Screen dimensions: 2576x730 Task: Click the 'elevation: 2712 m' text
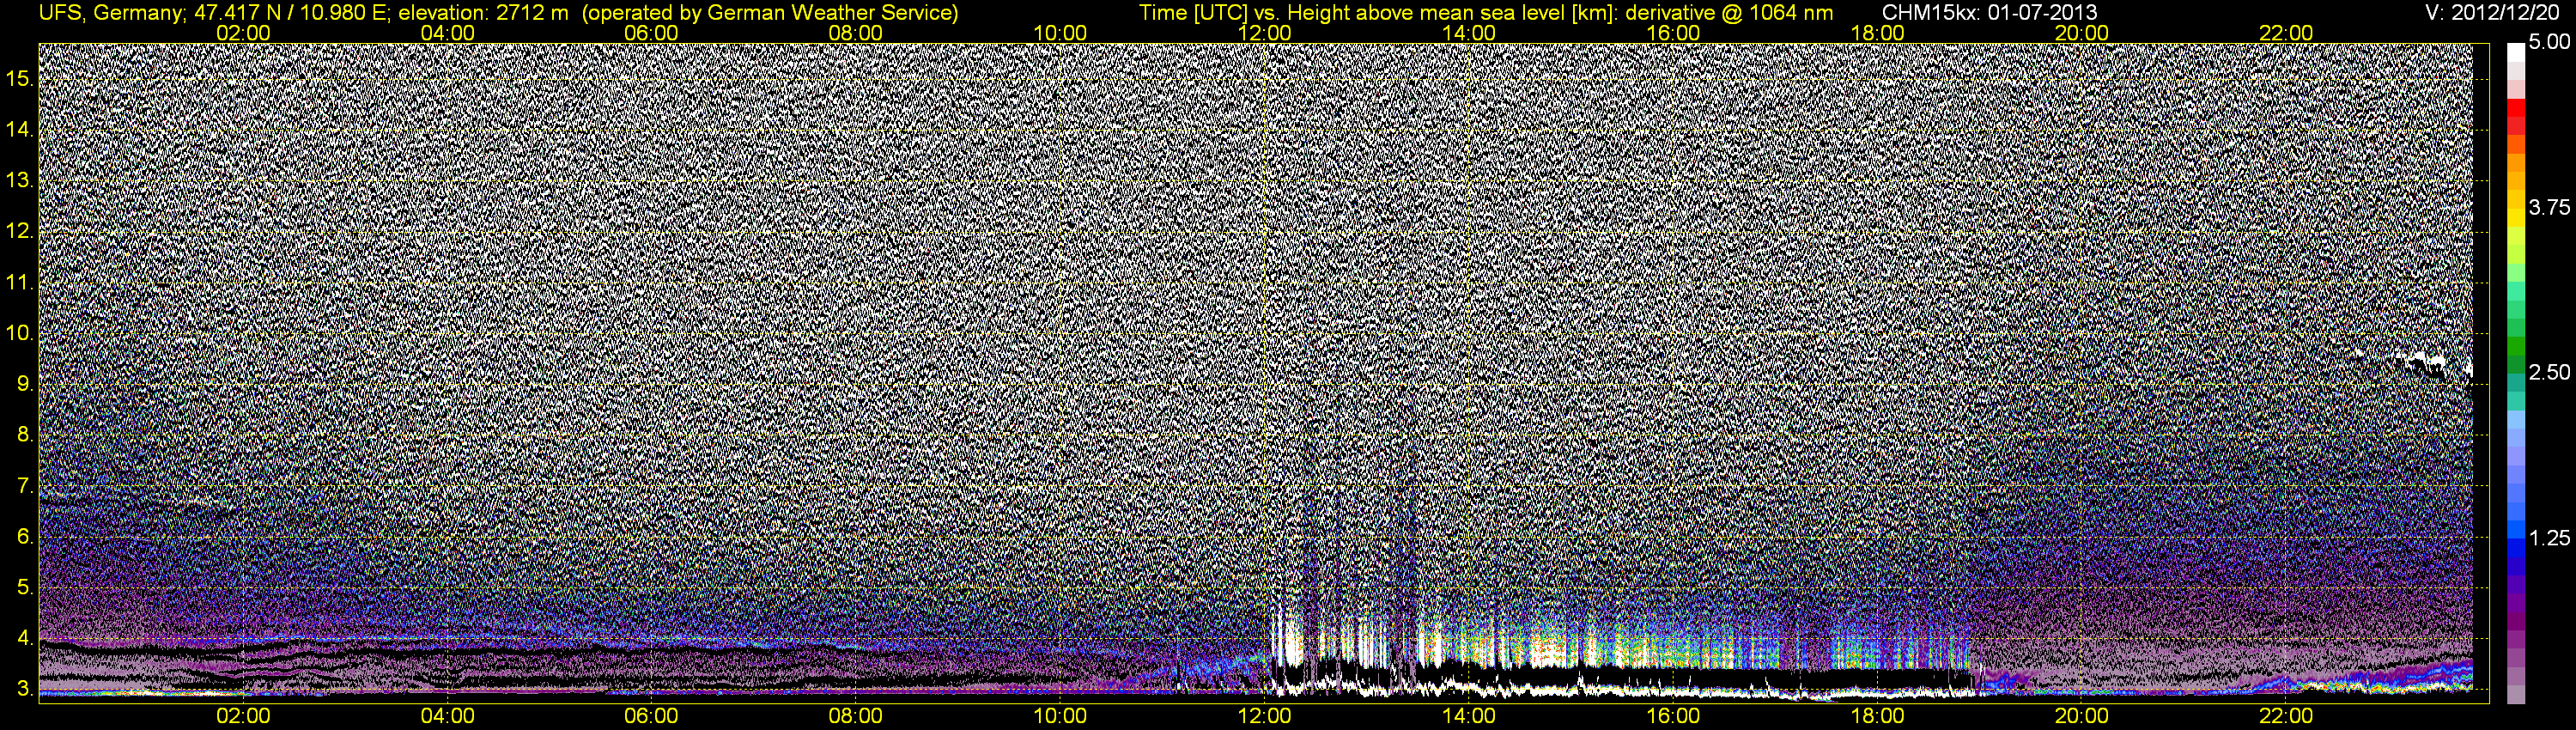pyautogui.click(x=483, y=13)
